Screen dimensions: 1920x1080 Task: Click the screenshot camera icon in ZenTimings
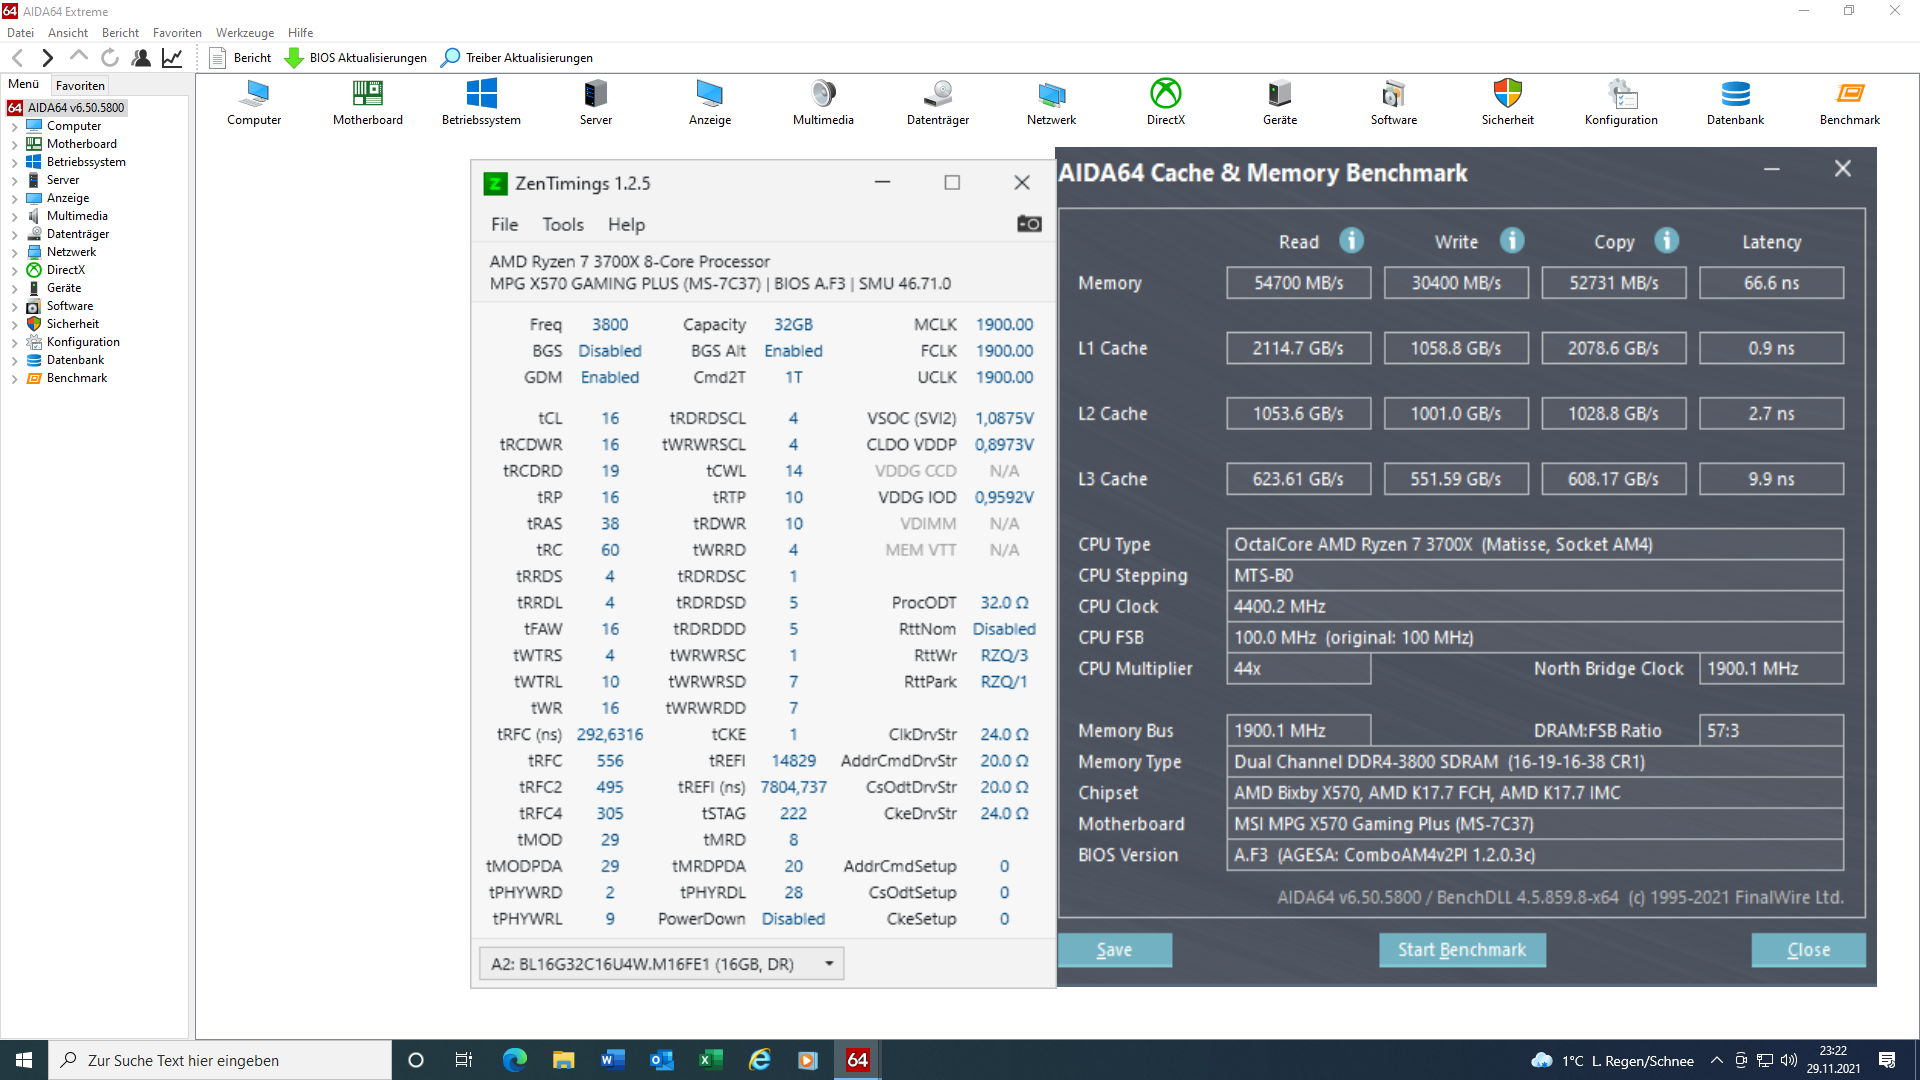coord(1029,224)
